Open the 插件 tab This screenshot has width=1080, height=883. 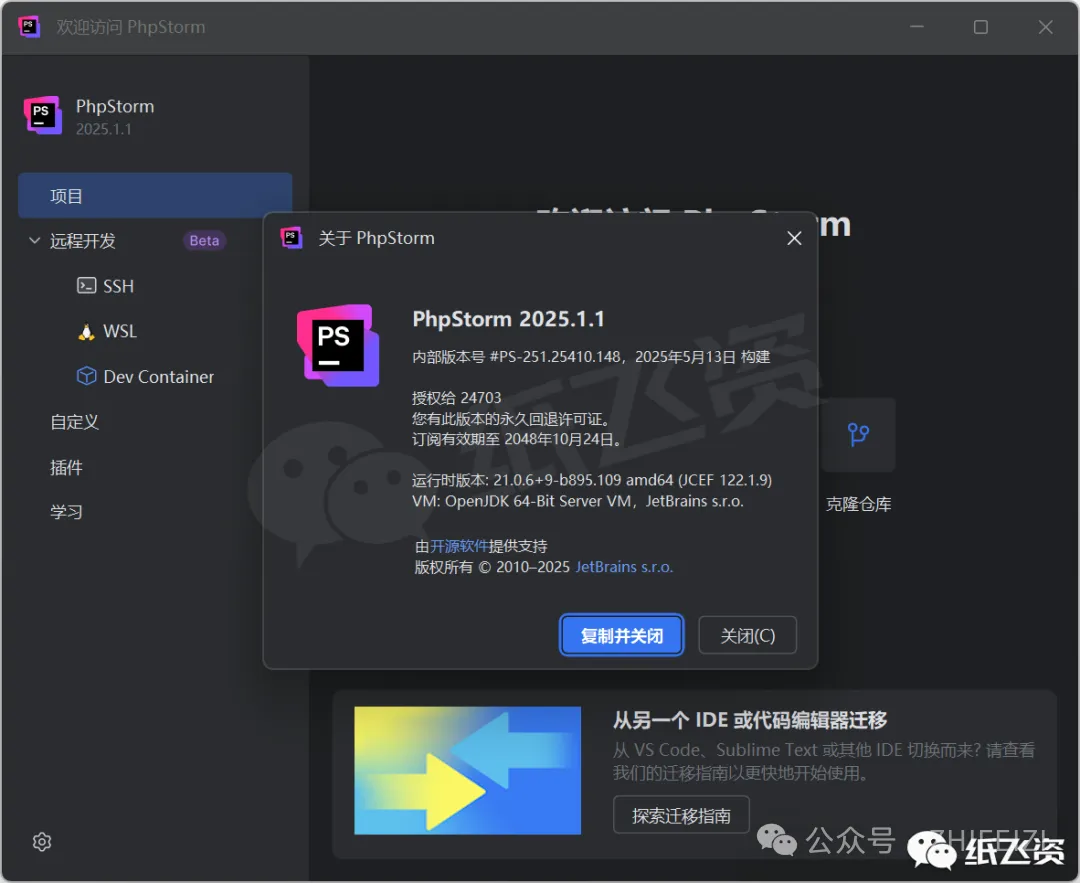click(66, 467)
